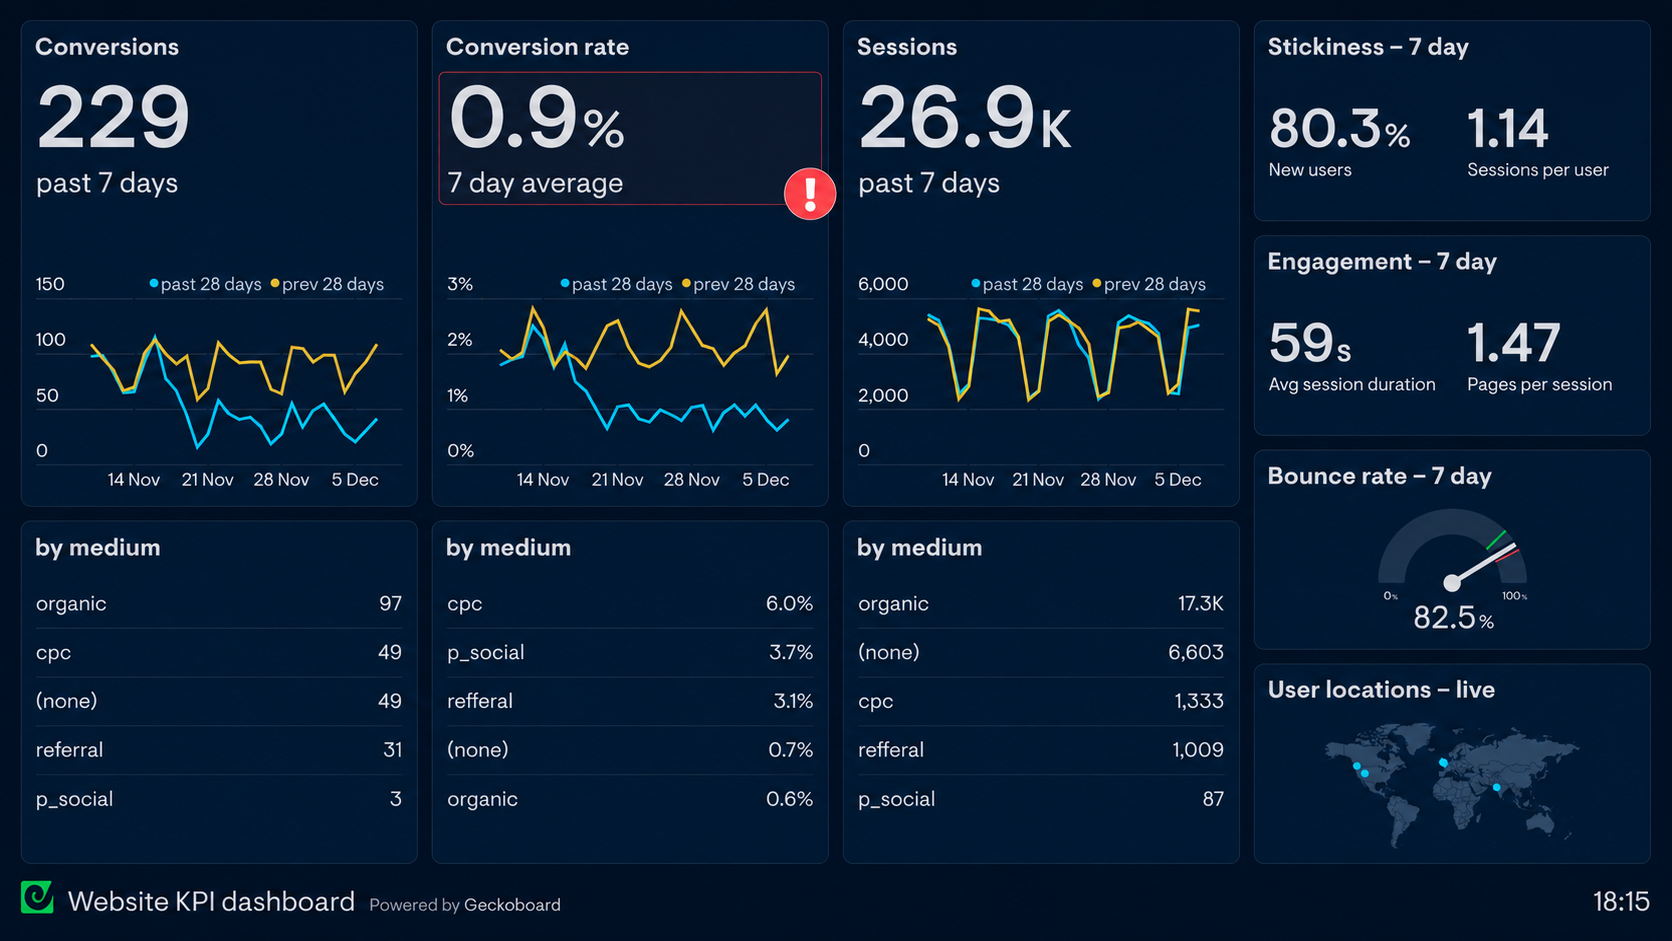The height and width of the screenshot is (941, 1672).
Task: Select the (none) 0.7% rate row
Action: pyautogui.click(x=630, y=750)
